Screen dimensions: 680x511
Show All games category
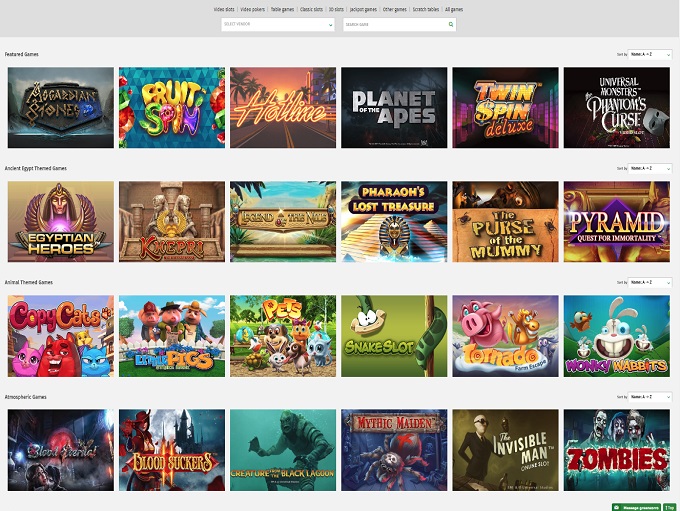tap(453, 8)
